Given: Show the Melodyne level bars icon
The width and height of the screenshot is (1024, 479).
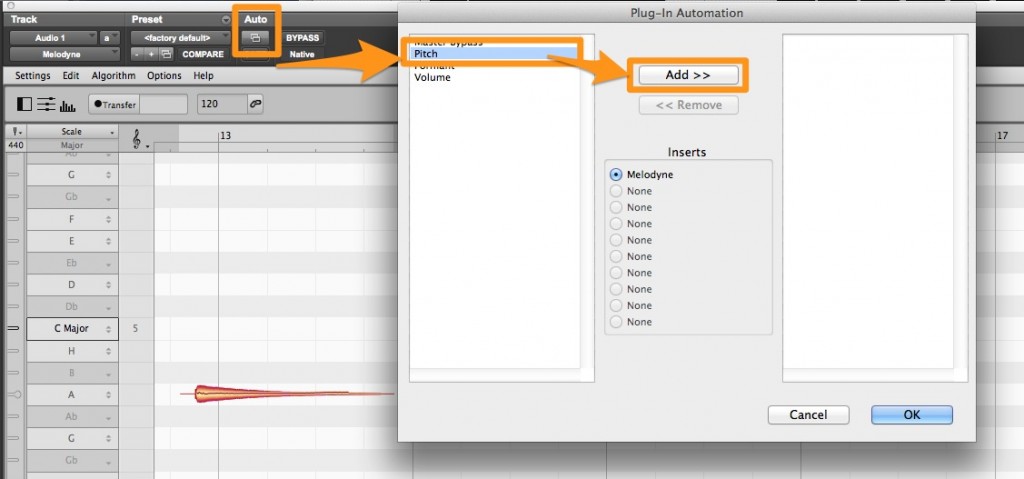Looking at the screenshot, I should (x=68, y=105).
